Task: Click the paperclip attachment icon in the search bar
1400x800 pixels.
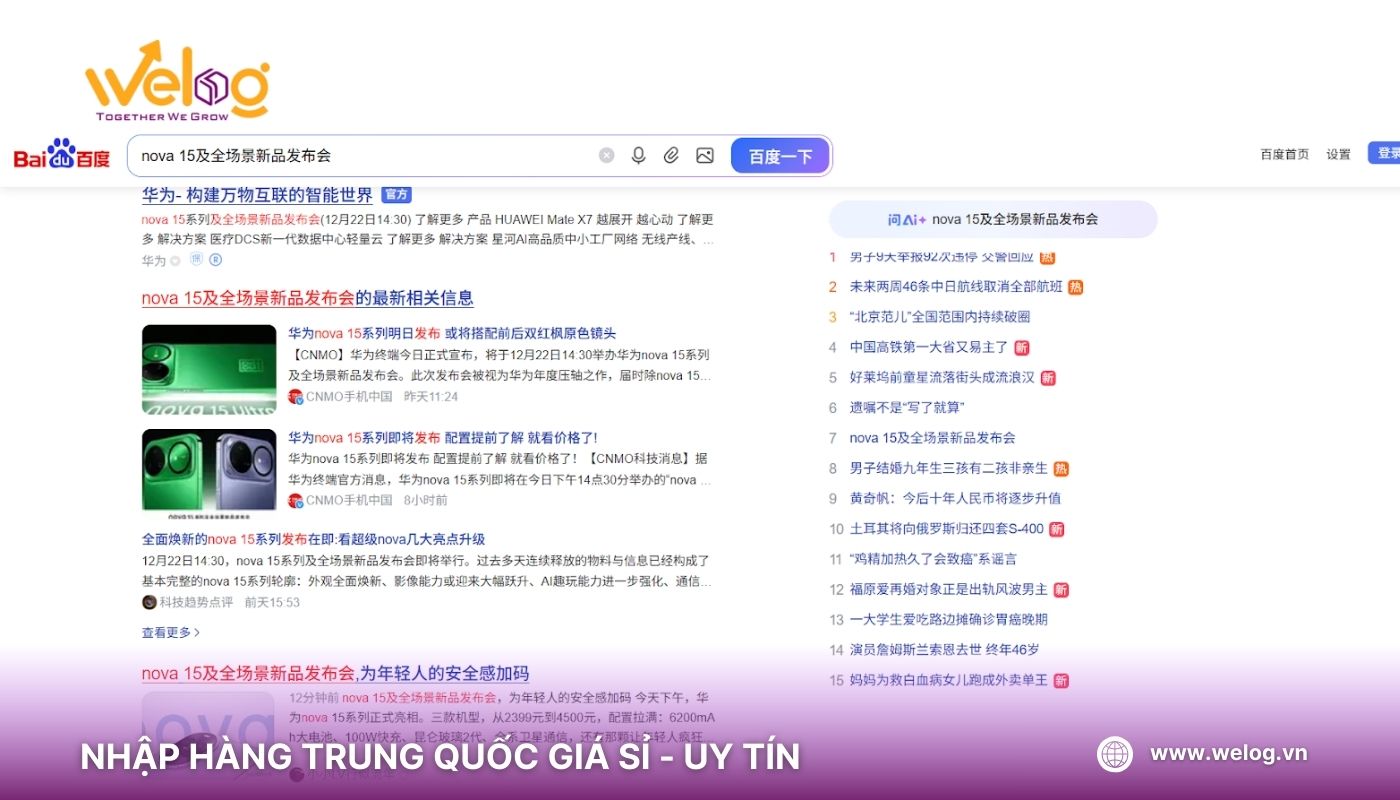Action: (671, 155)
